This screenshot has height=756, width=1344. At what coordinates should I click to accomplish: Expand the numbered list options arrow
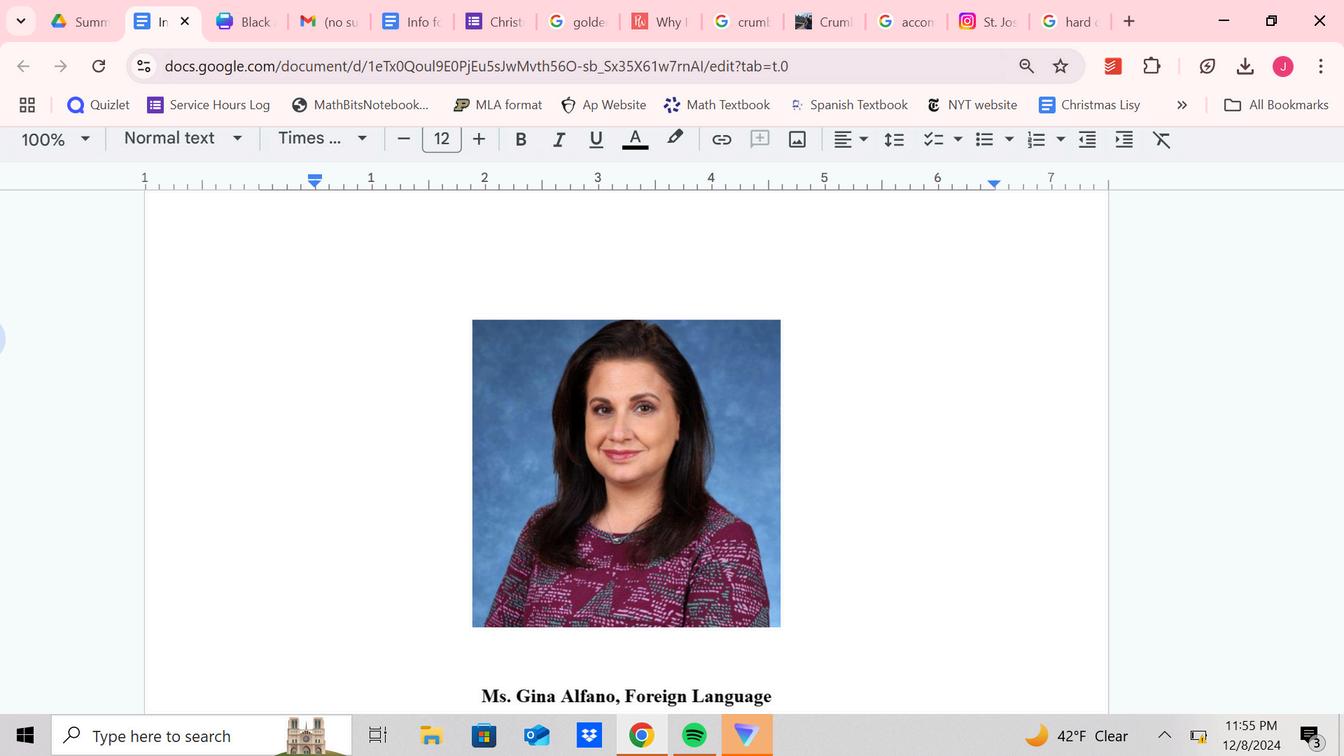[x=1061, y=139]
